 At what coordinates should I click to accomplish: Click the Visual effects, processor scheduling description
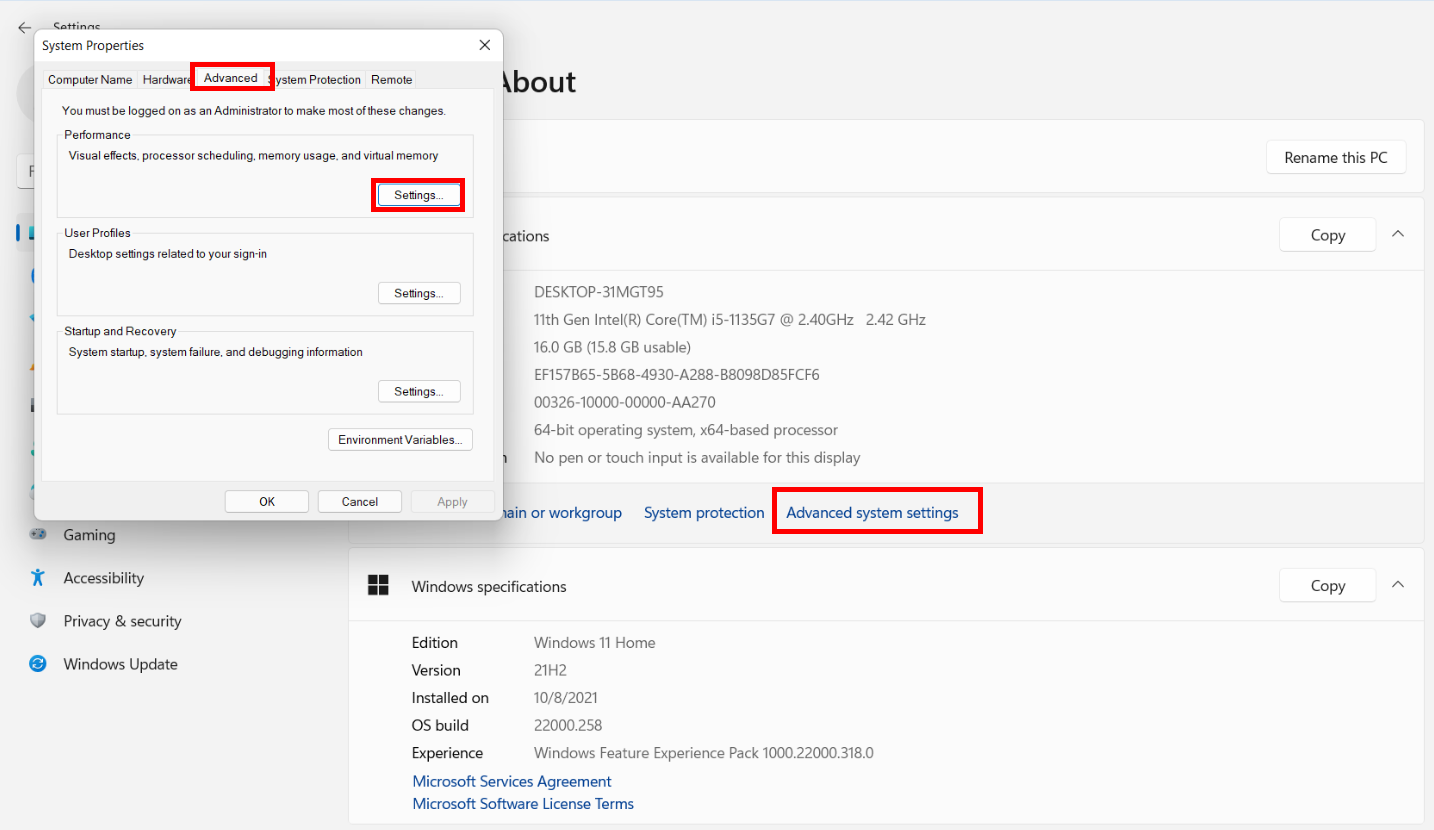pyautogui.click(x=253, y=156)
